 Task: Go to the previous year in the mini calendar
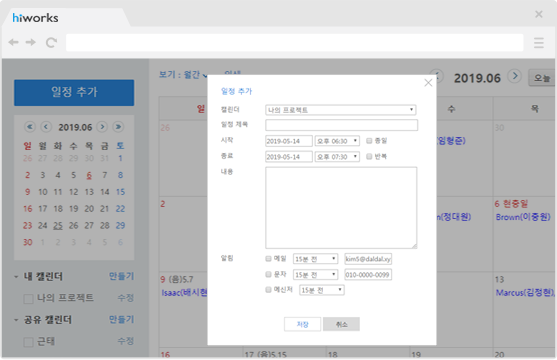click(x=30, y=127)
